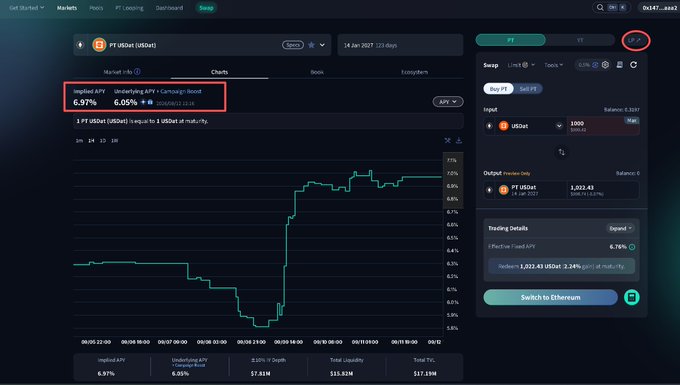This screenshot has width=680, height=385.
Task: Click Total TVL $17.19M stat
Action: (x=425, y=366)
